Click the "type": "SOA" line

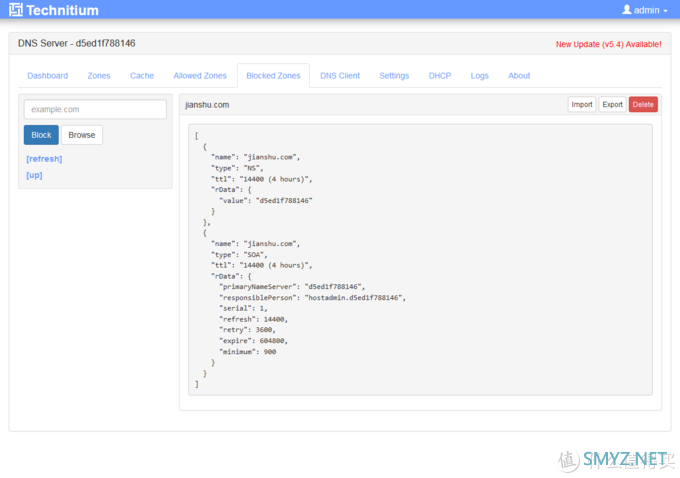pyautogui.click(x=239, y=255)
